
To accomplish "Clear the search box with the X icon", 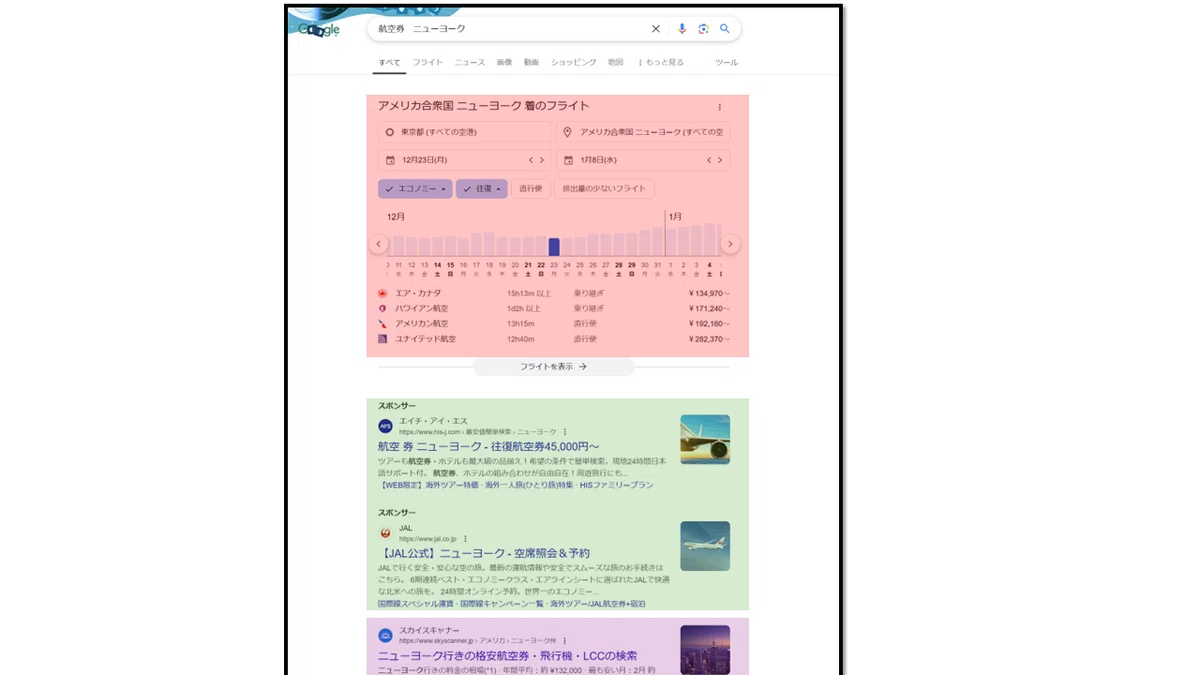I will [656, 29].
